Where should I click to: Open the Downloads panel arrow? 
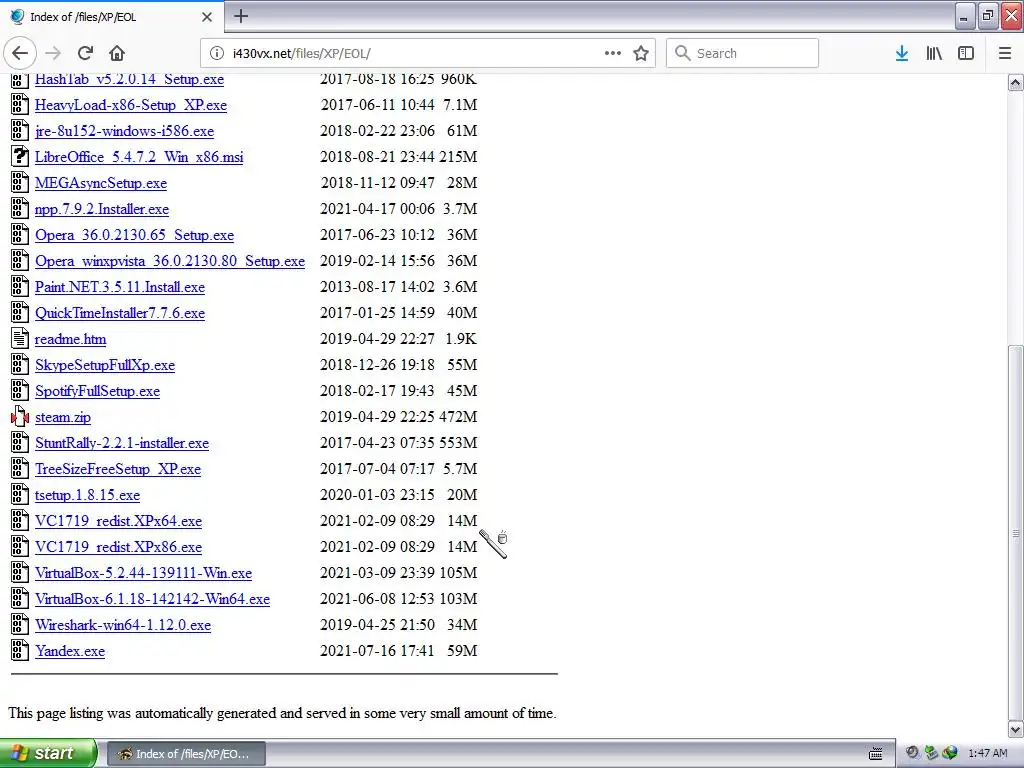[x=902, y=53]
